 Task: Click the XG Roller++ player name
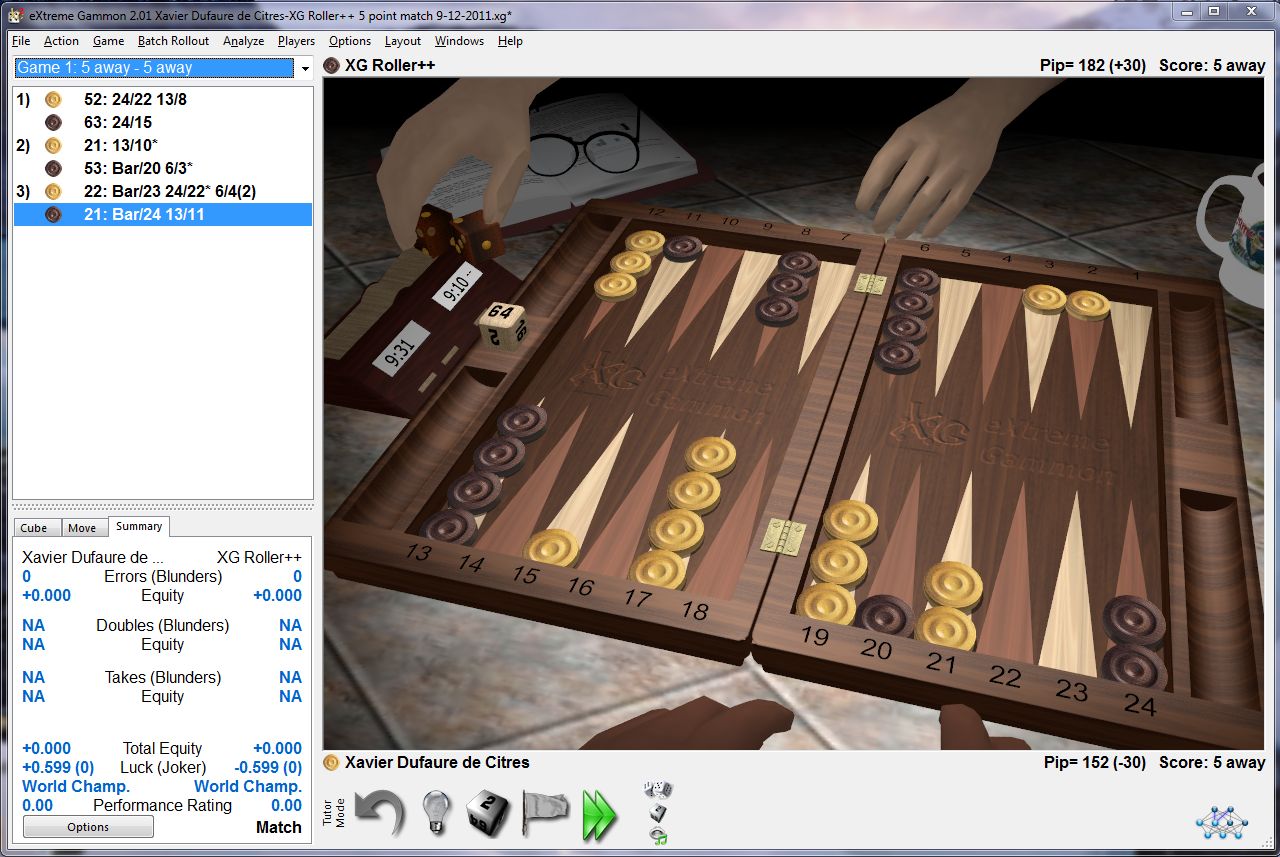(x=390, y=65)
